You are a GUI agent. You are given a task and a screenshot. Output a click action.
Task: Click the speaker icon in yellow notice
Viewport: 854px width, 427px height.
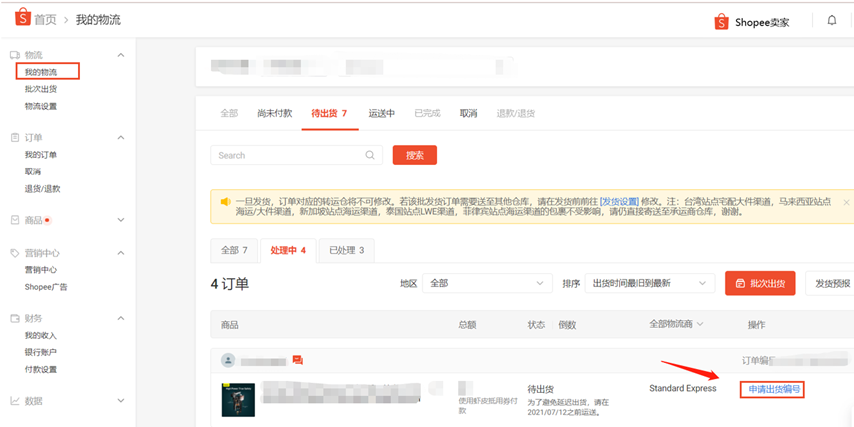pyautogui.click(x=225, y=202)
